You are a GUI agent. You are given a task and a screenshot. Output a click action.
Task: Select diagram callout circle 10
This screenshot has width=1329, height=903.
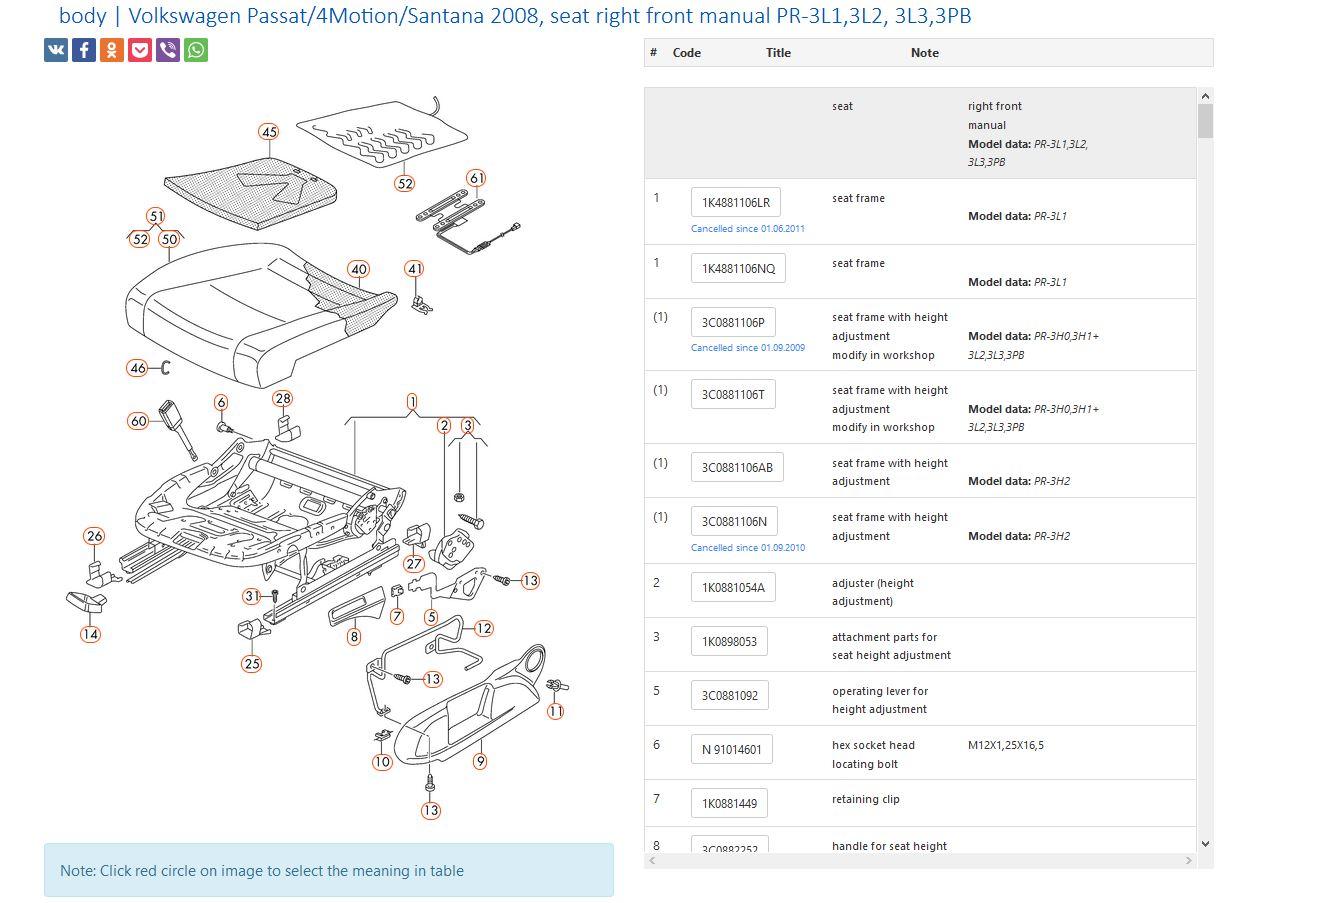(382, 762)
